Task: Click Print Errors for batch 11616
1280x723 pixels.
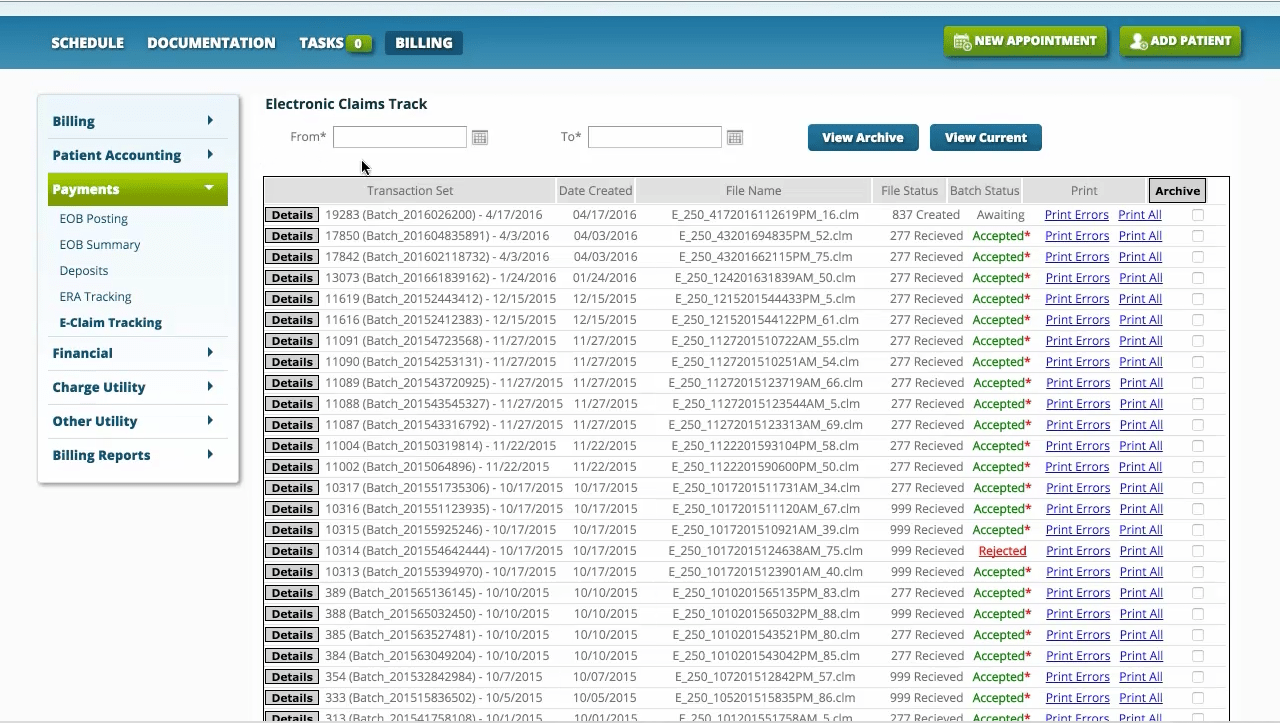Action: pyautogui.click(x=1077, y=320)
